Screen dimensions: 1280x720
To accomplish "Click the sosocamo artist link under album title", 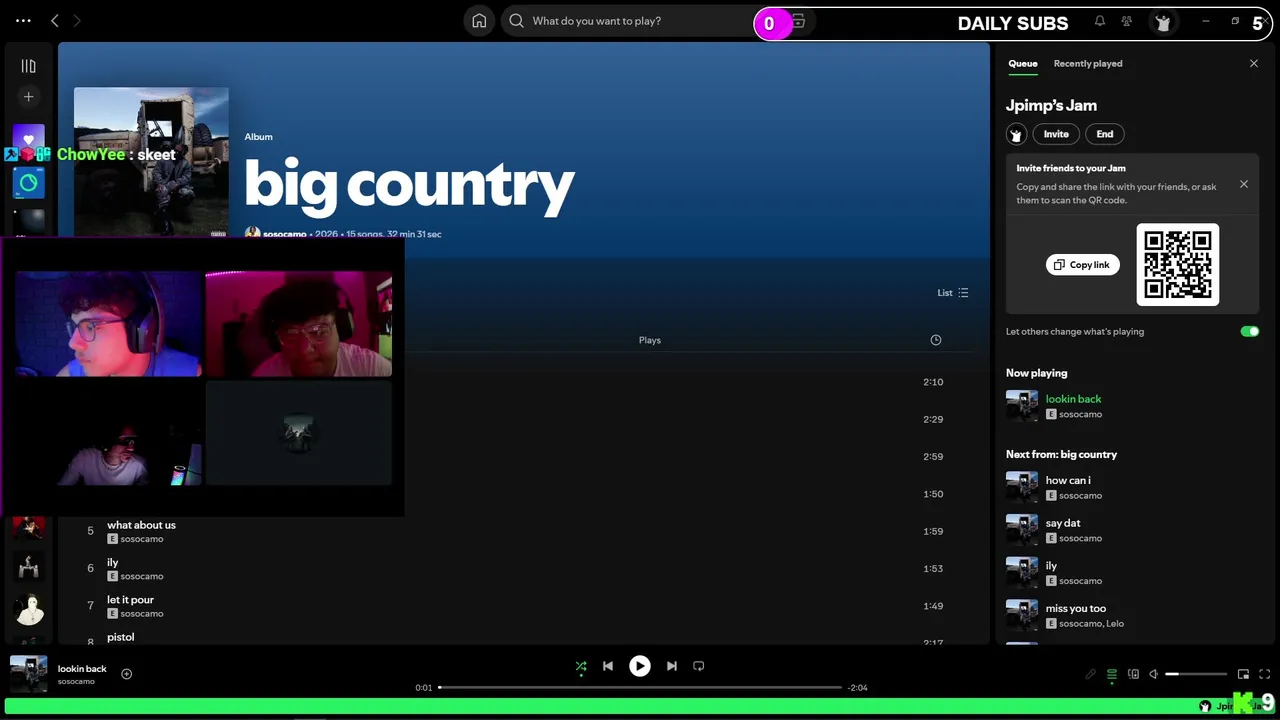I will tap(284, 234).
